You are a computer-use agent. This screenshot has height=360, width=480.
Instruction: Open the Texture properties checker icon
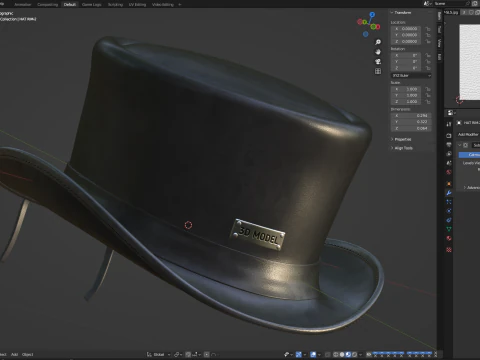[x=449, y=250]
